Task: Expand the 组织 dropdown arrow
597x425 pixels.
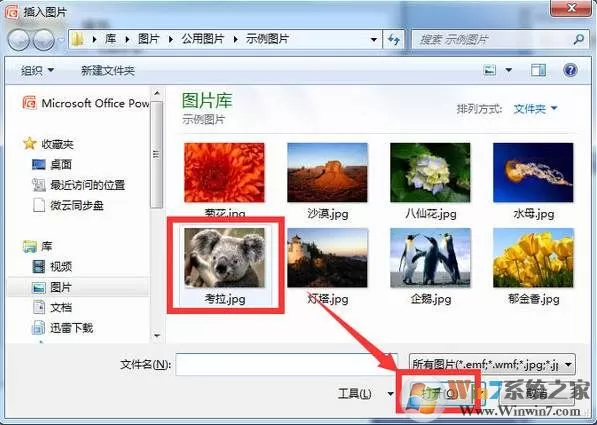Action: coord(51,70)
